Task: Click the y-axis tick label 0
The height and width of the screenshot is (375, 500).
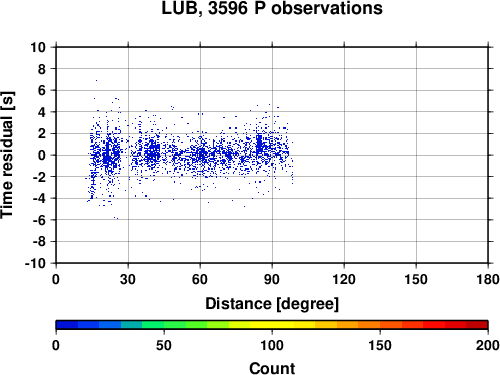Action: 41,155
